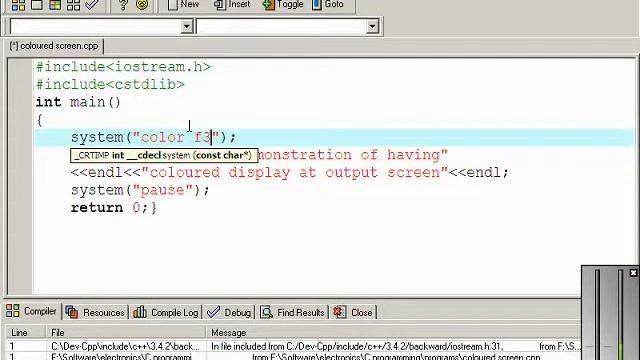
Task: Click the system("color f3") line
Action: pyautogui.click(x=153, y=137)
